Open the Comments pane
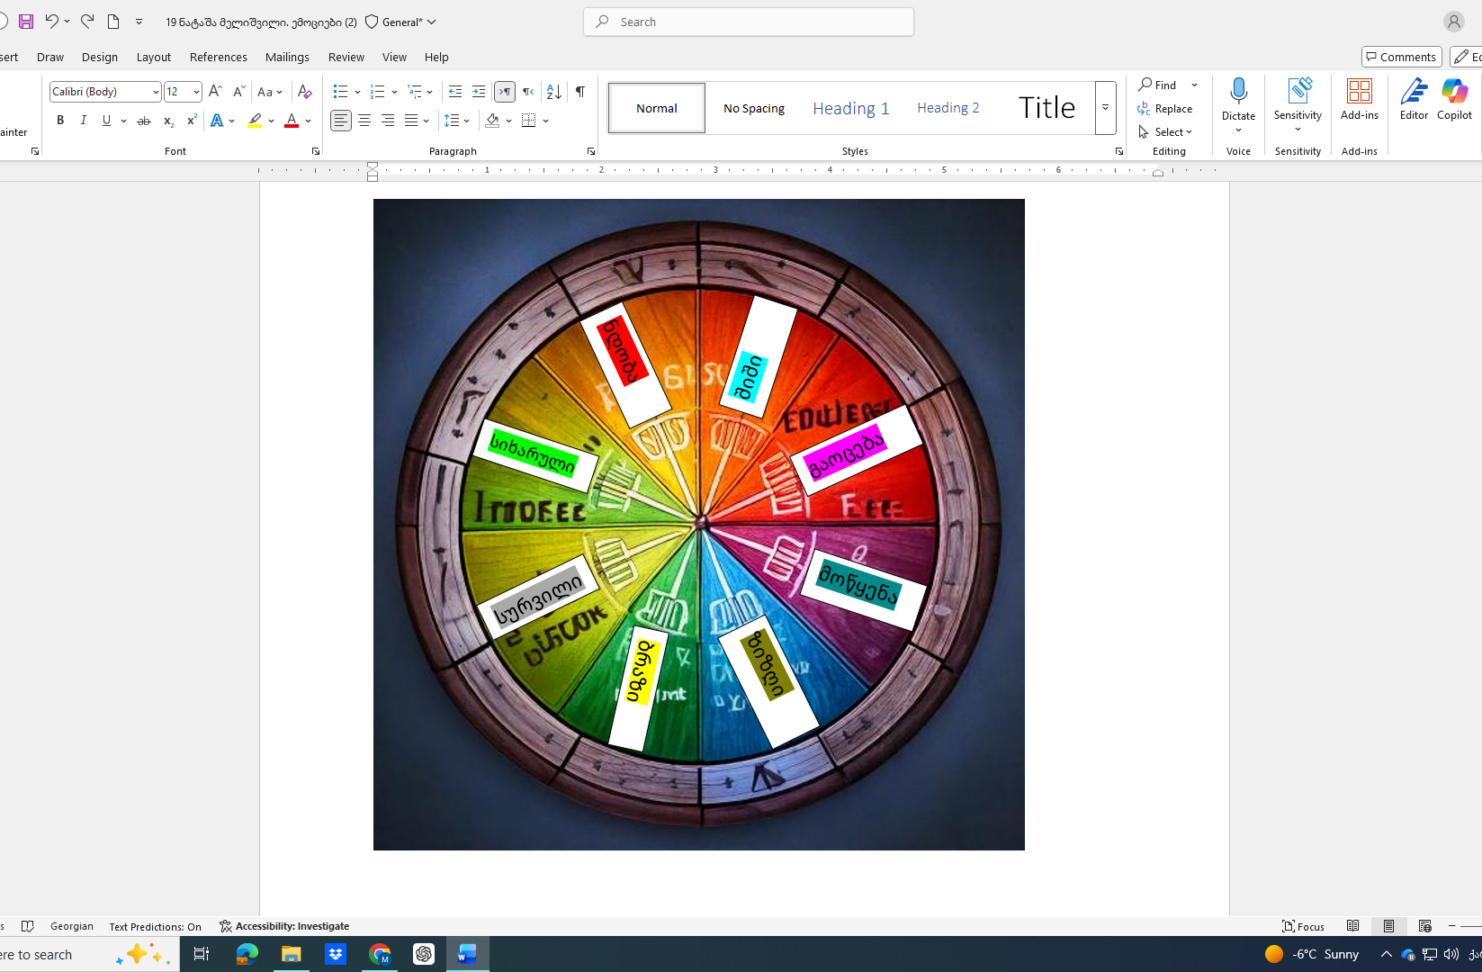 pyautogui.click(x=1401, y=57)
